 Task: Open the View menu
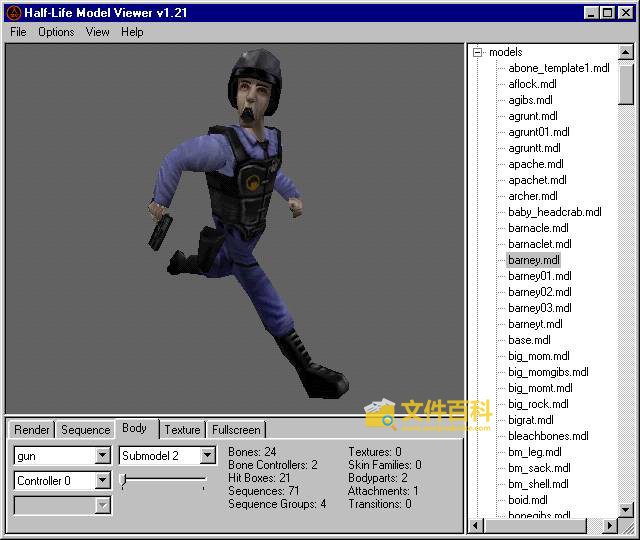click(98, 32)
